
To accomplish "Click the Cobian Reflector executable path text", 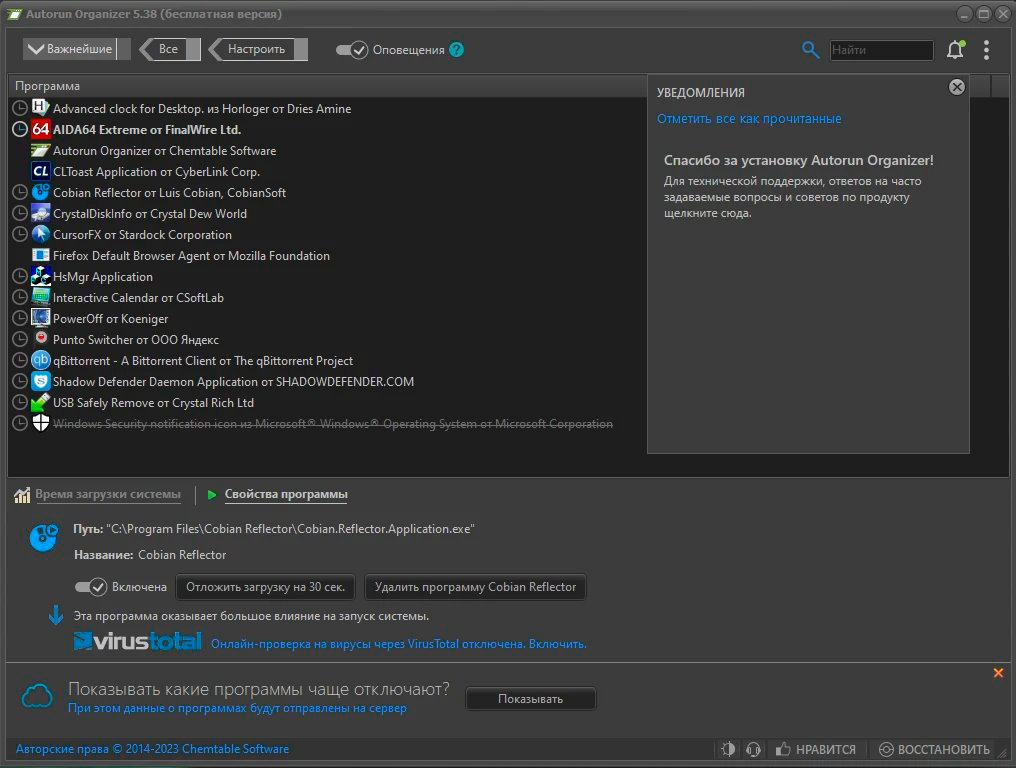I will 290,529.
